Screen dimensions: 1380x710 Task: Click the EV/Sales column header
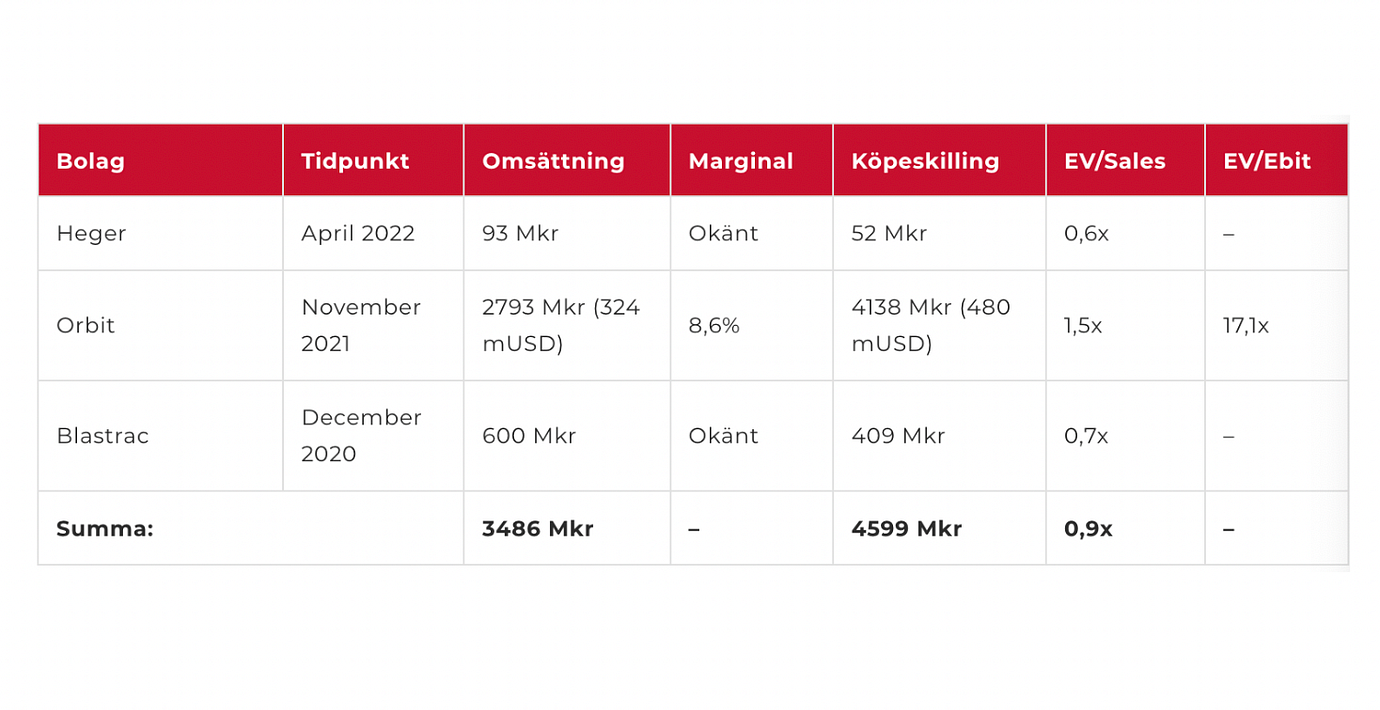(1115, 161)
